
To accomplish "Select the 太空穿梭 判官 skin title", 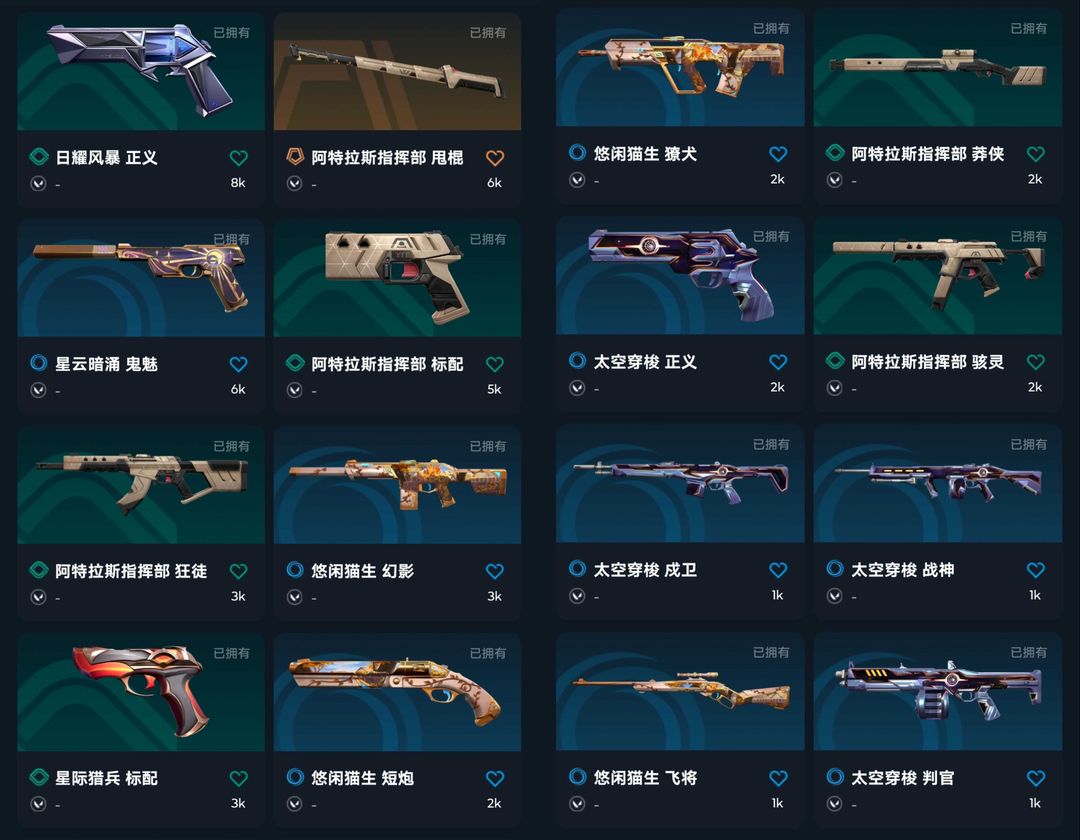I will (902, 778).
